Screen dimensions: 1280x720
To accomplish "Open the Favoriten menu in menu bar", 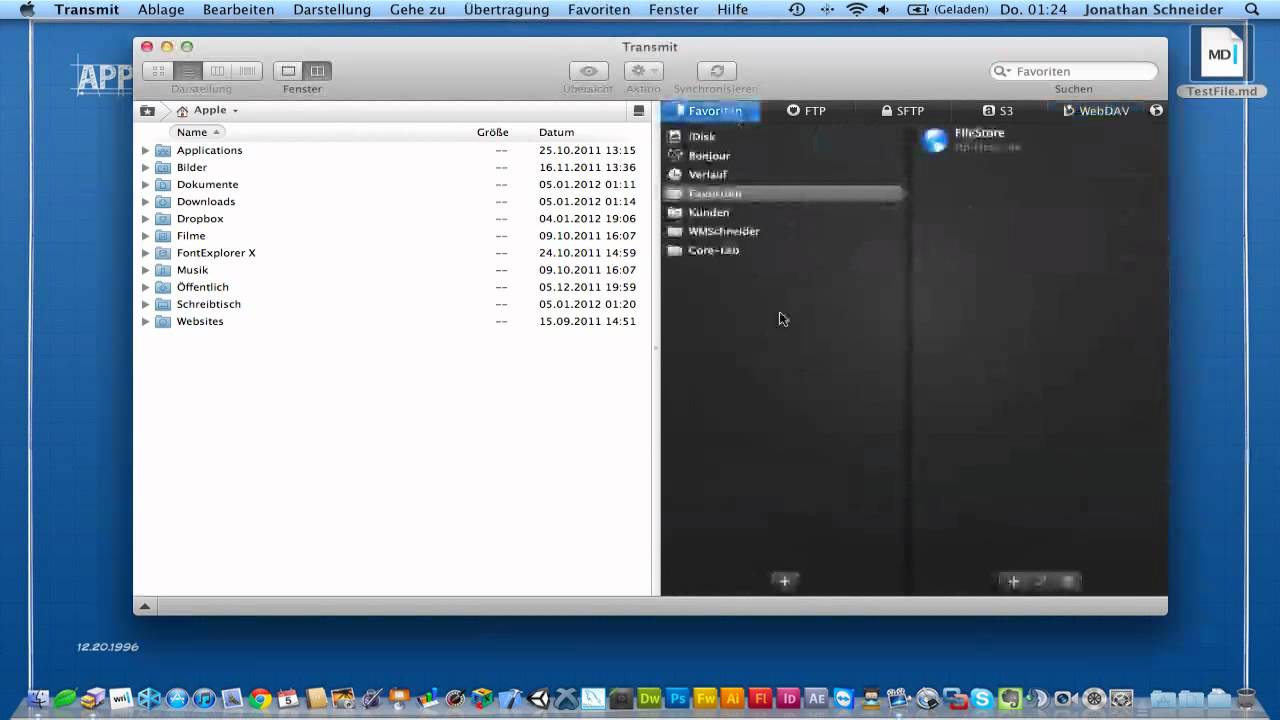I will click(599, 9).
